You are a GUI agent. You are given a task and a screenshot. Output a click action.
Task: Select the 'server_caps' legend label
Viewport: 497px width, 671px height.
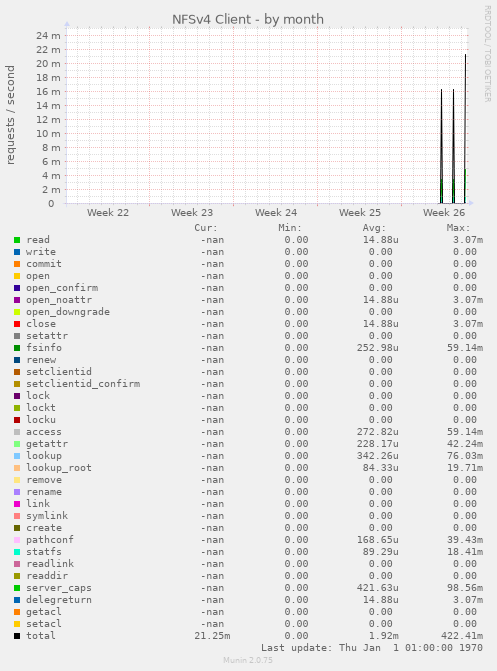coord(59,588)
